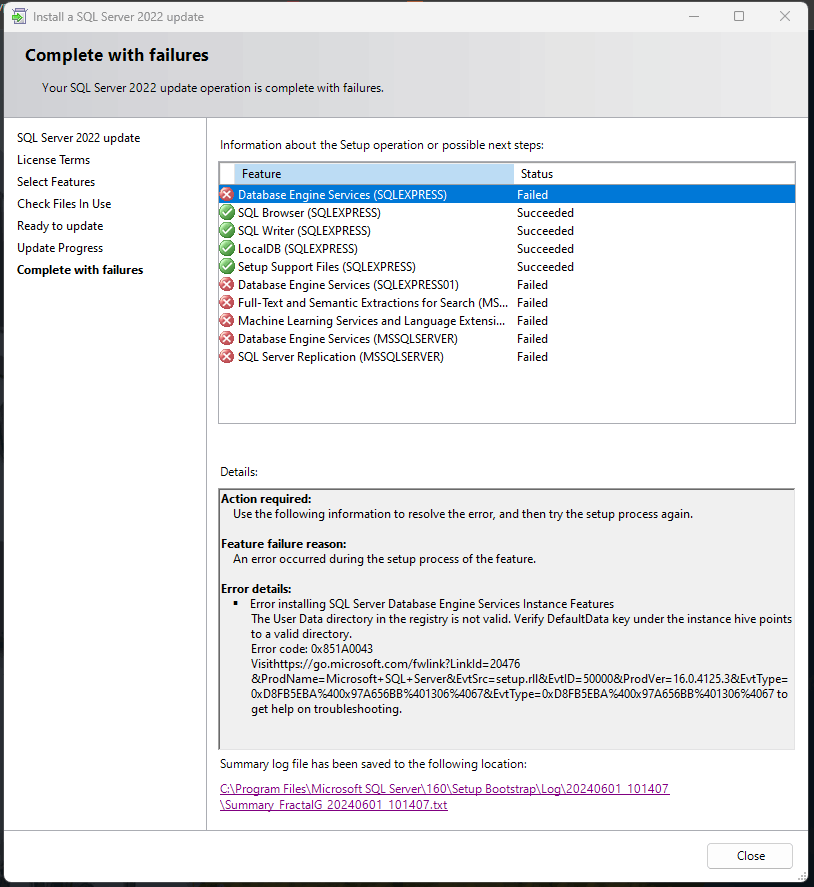Click the red failed icon for Database Engine Services (SQLEXPRESS)
814x887 pixels.
coord(227,195)
